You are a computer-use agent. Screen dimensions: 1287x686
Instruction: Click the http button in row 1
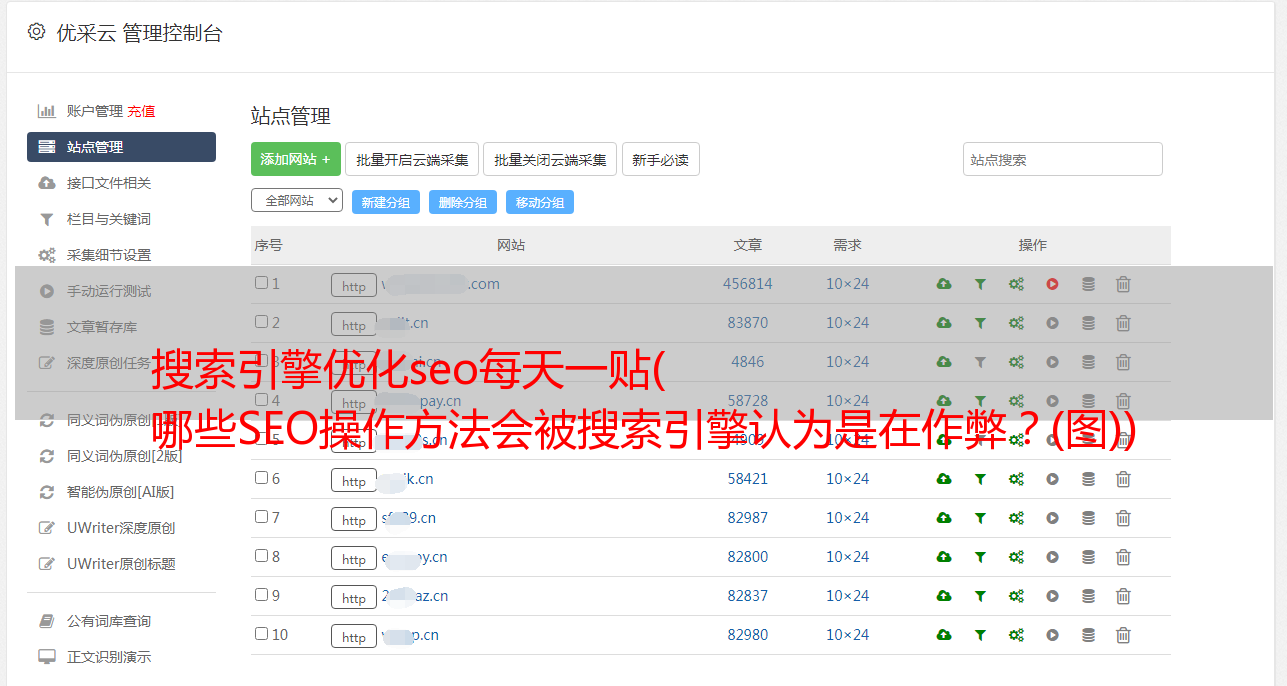click(x=354, y=285)
